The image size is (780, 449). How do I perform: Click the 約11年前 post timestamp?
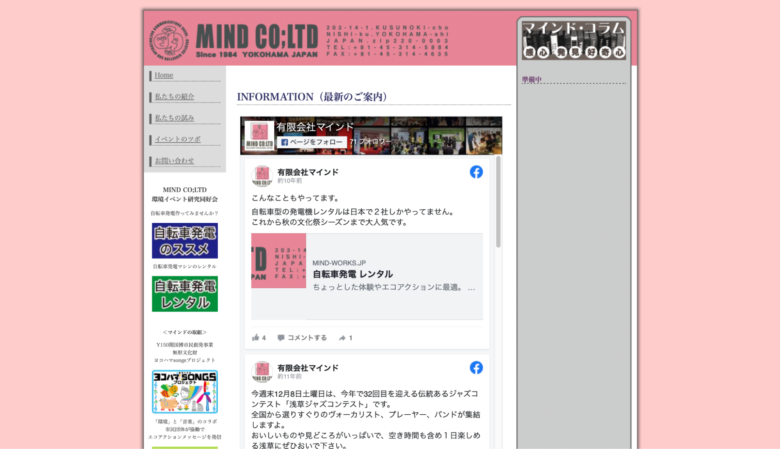(290, 377)
